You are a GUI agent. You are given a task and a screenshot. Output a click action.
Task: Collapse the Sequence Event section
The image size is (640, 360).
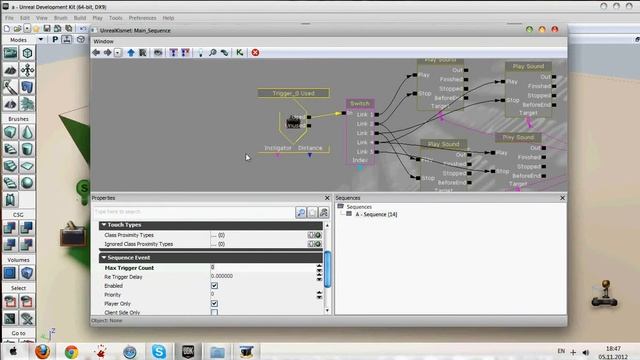[104, 258]
